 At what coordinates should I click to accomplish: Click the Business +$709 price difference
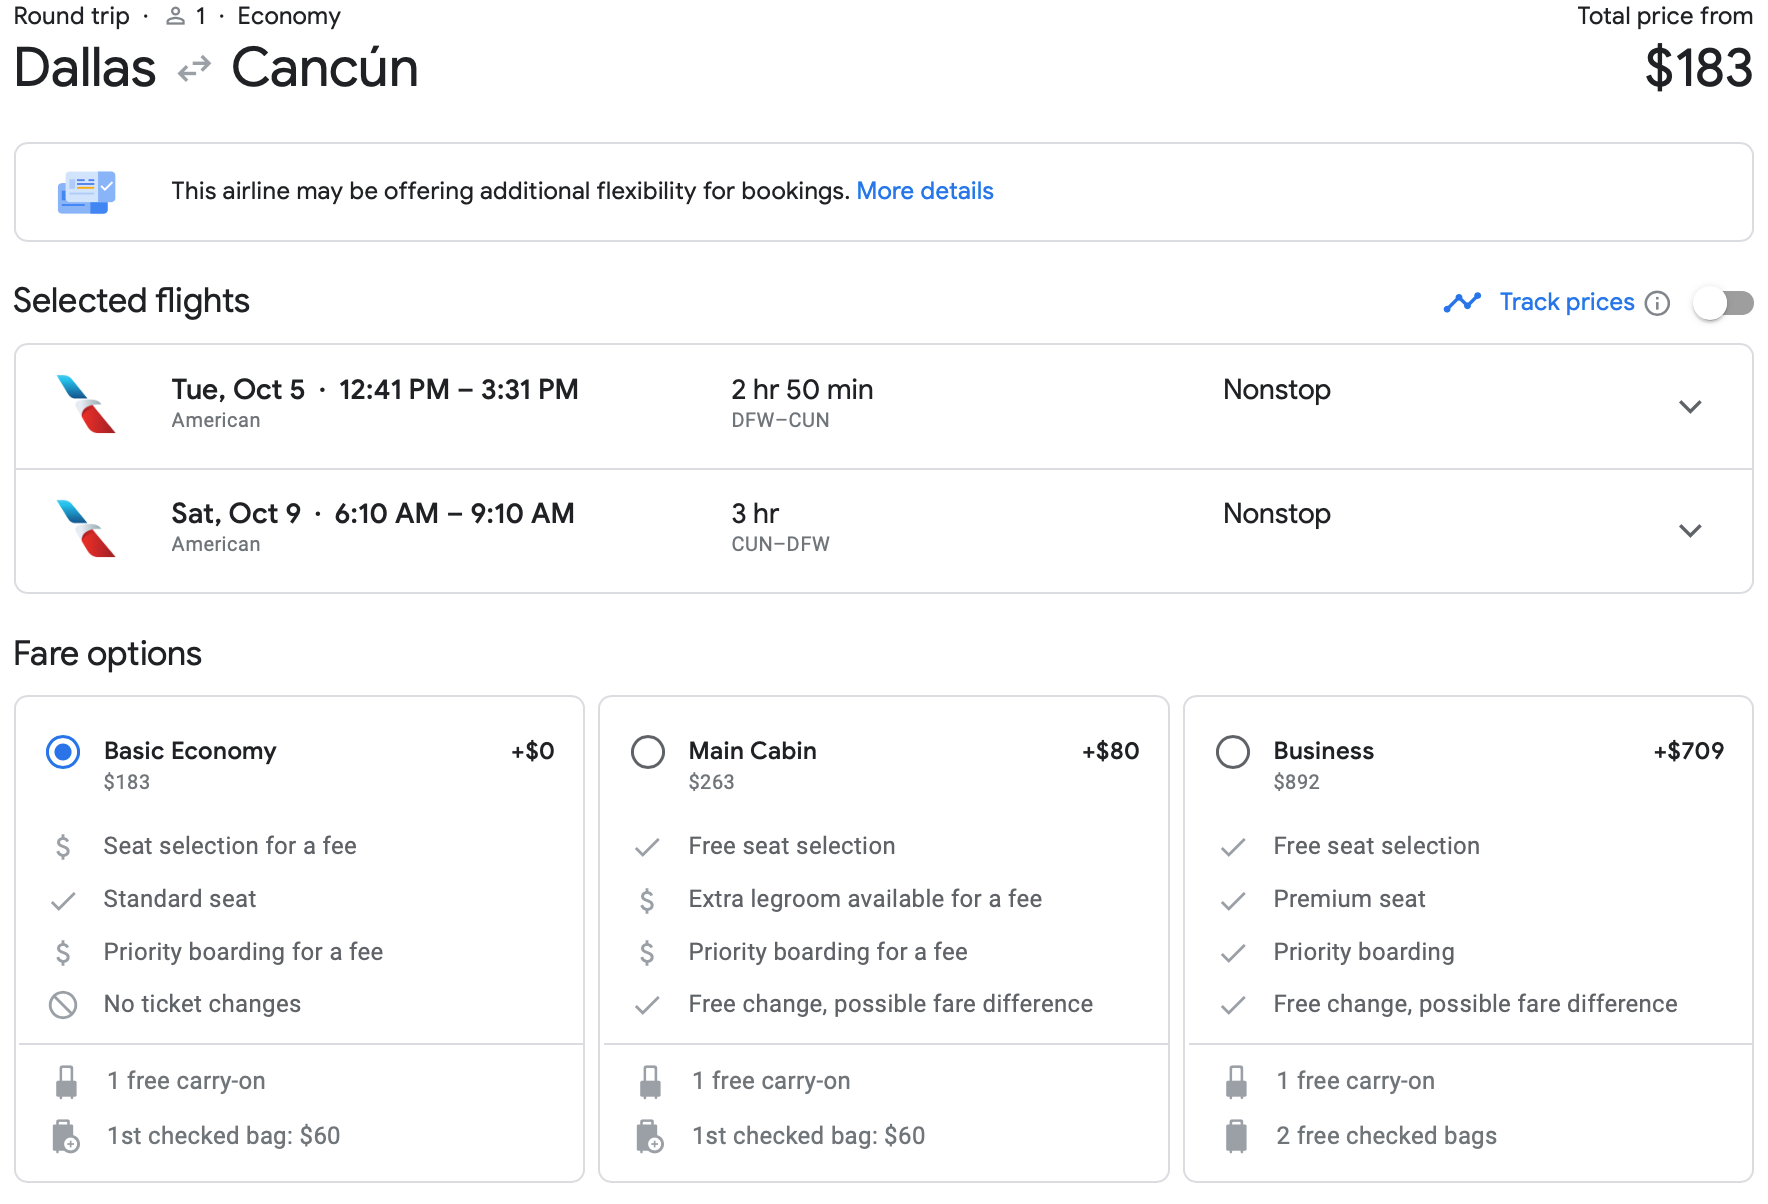(1689, 751)
